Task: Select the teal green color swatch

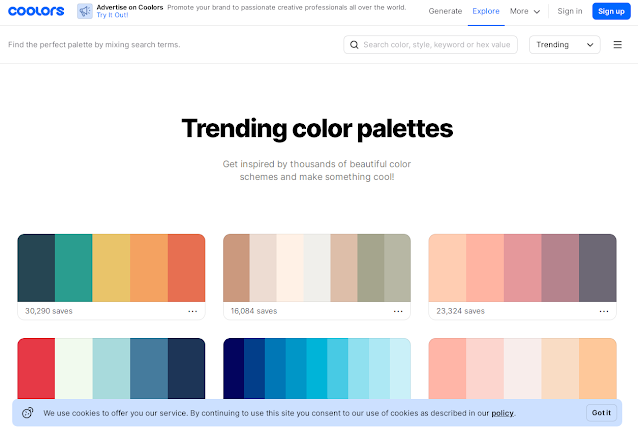Action: coord(73,267)
